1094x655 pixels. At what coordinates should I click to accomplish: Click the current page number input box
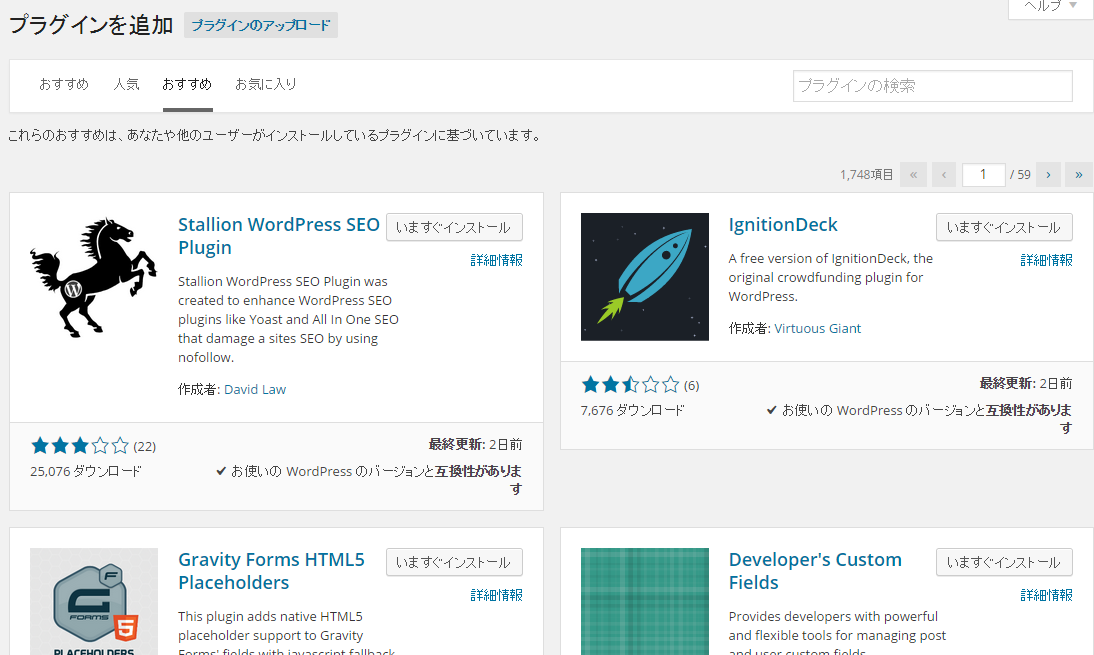[x=983, y=174]
